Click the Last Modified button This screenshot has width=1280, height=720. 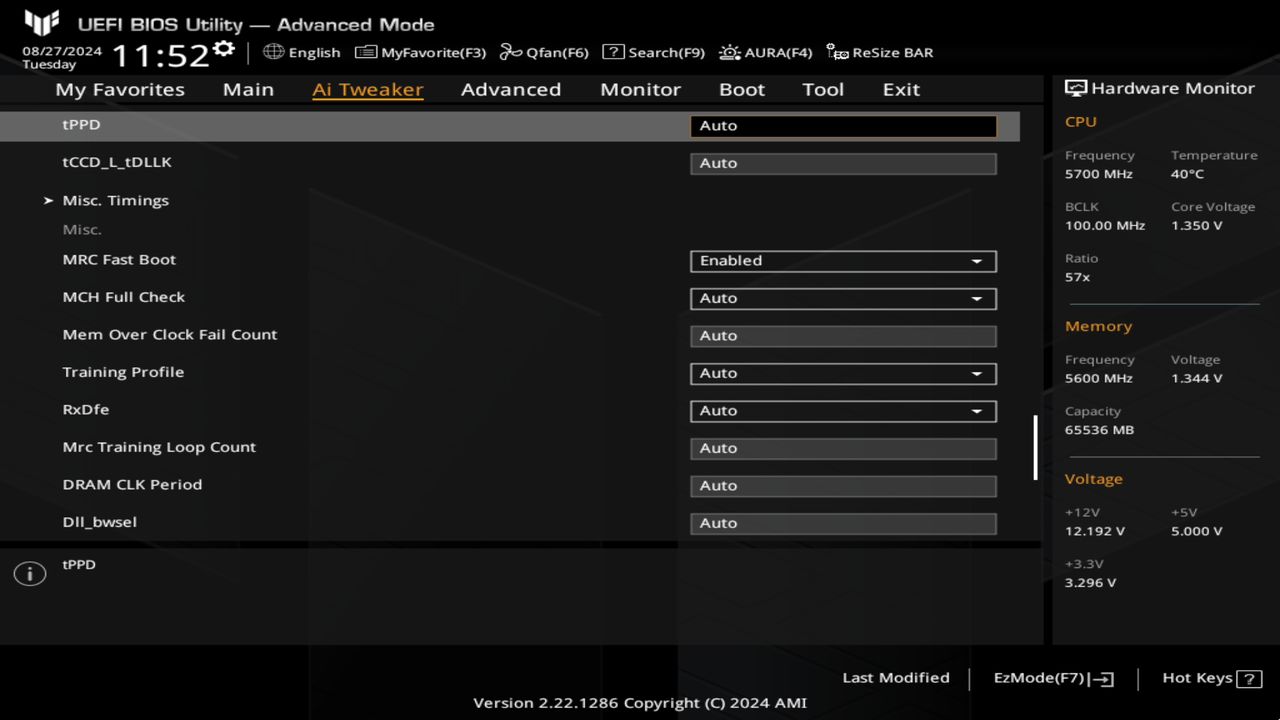coord(896,678)
